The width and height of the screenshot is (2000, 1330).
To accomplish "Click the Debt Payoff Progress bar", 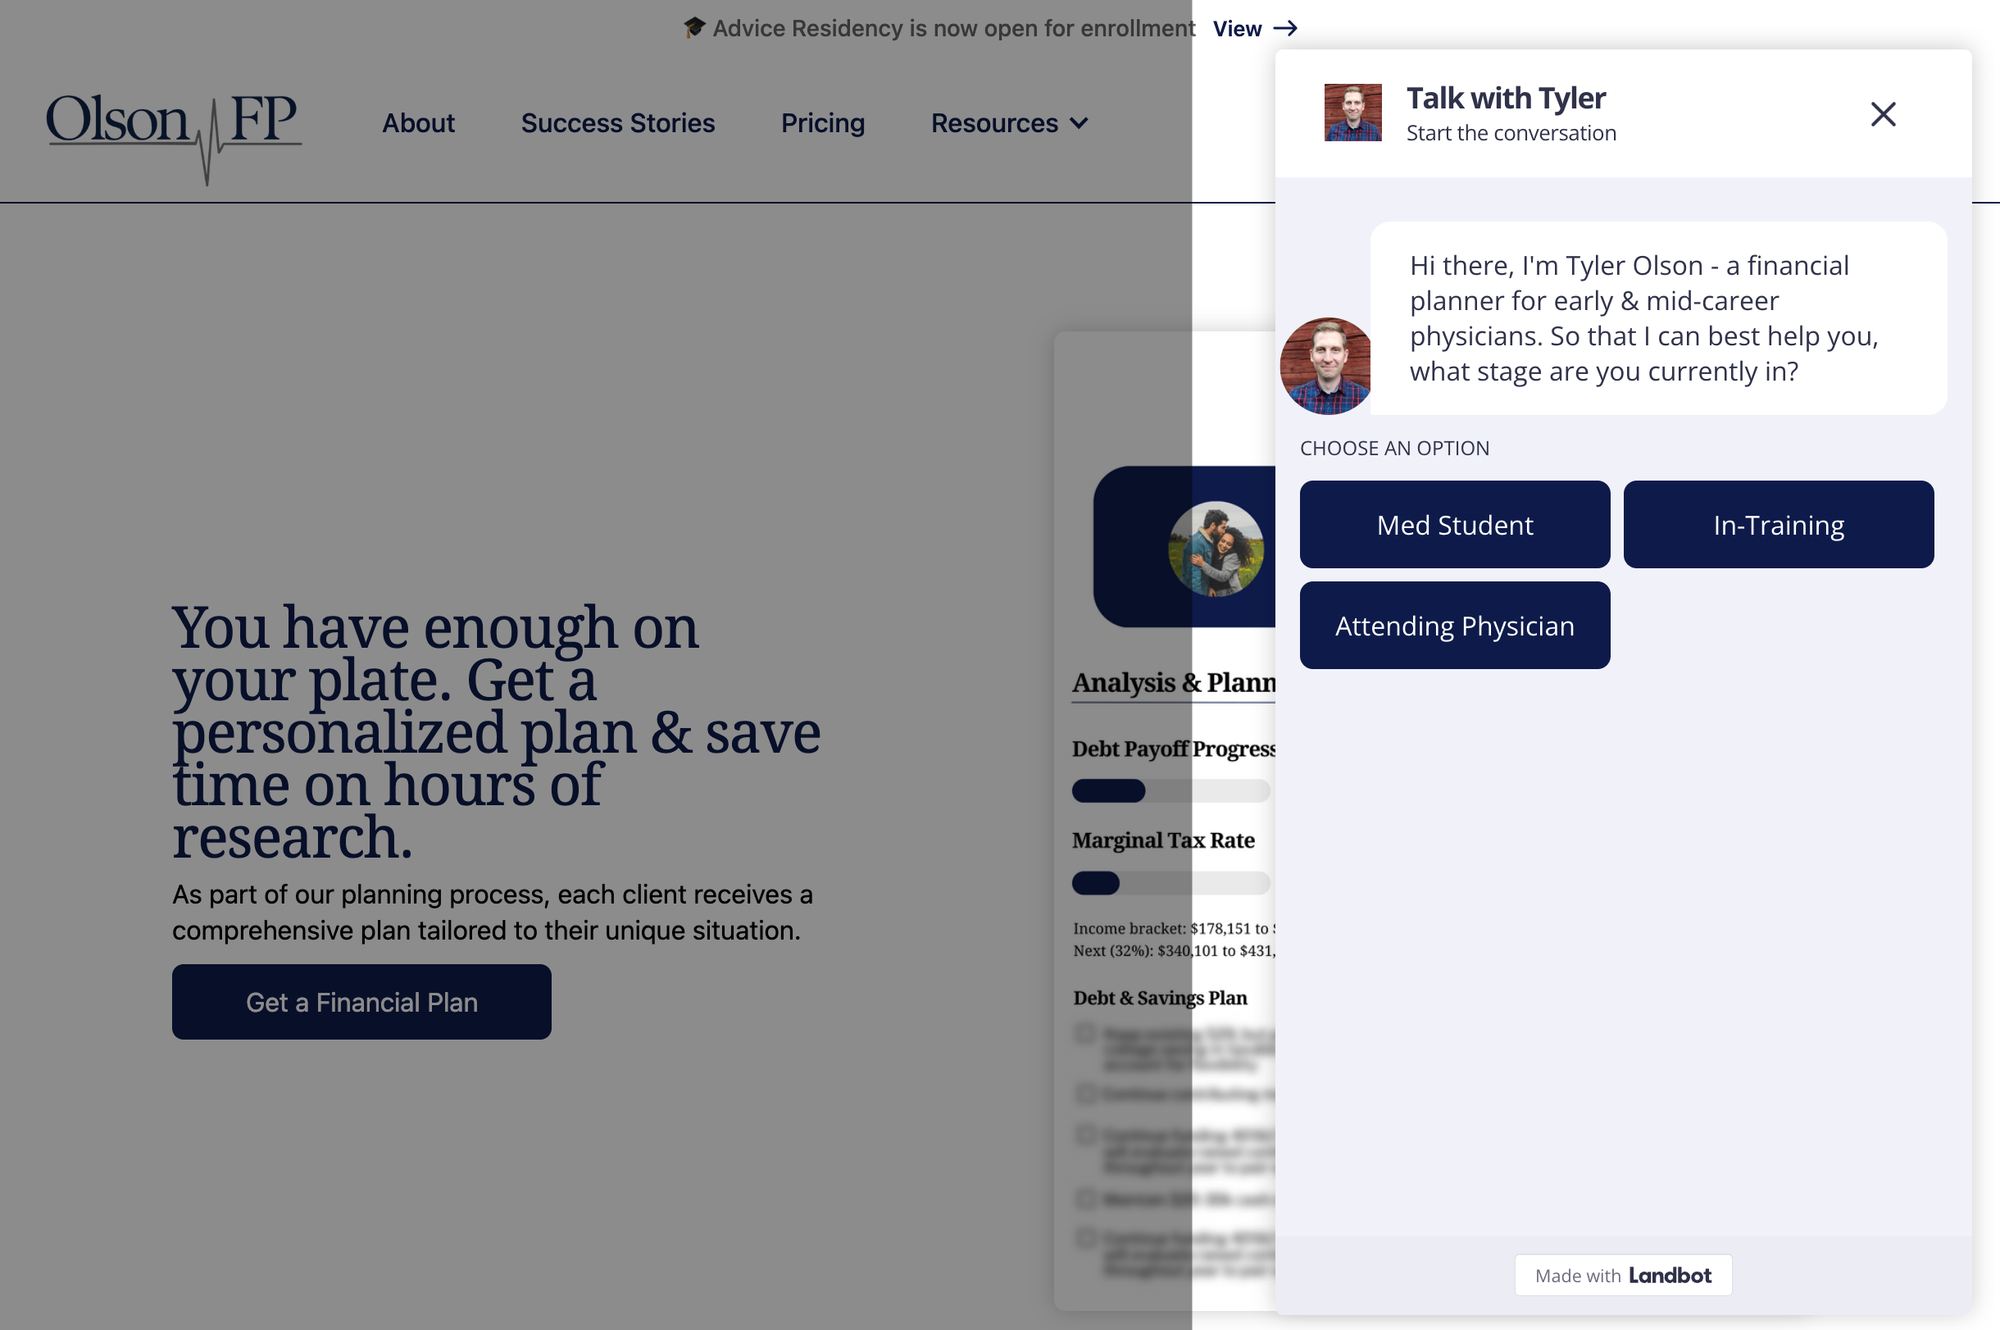I will [1171, 791].
